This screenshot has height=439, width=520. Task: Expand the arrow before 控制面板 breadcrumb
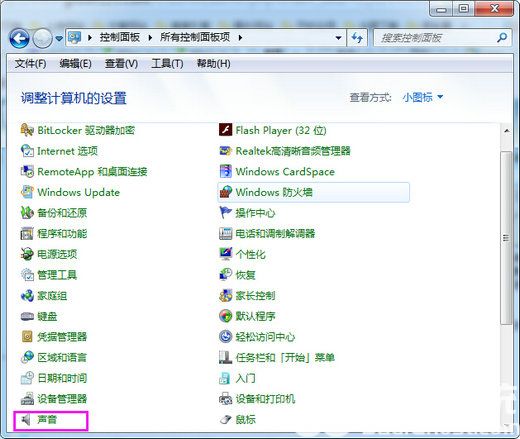tap(90, 38)
